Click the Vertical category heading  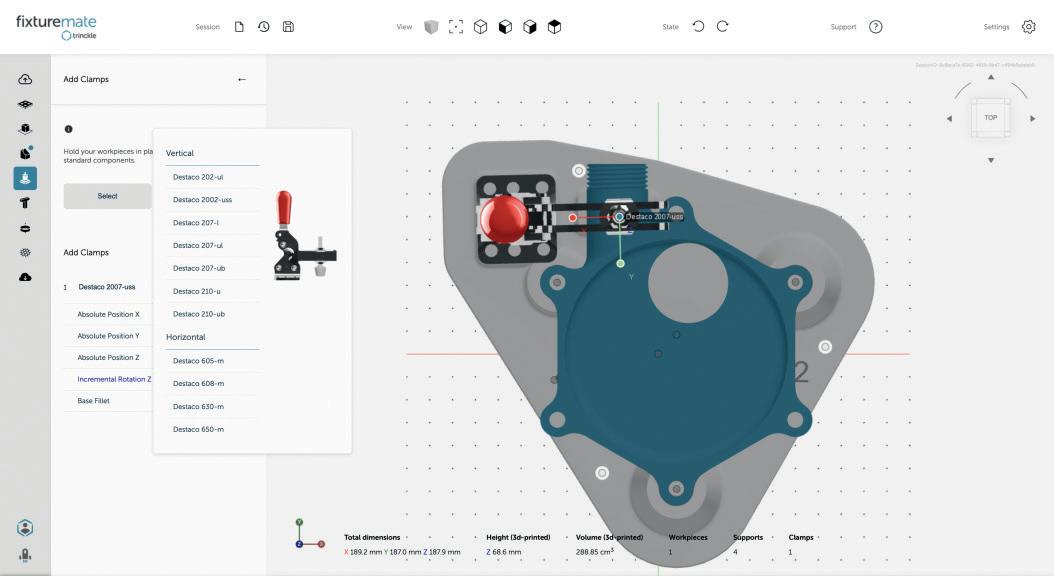179,153
